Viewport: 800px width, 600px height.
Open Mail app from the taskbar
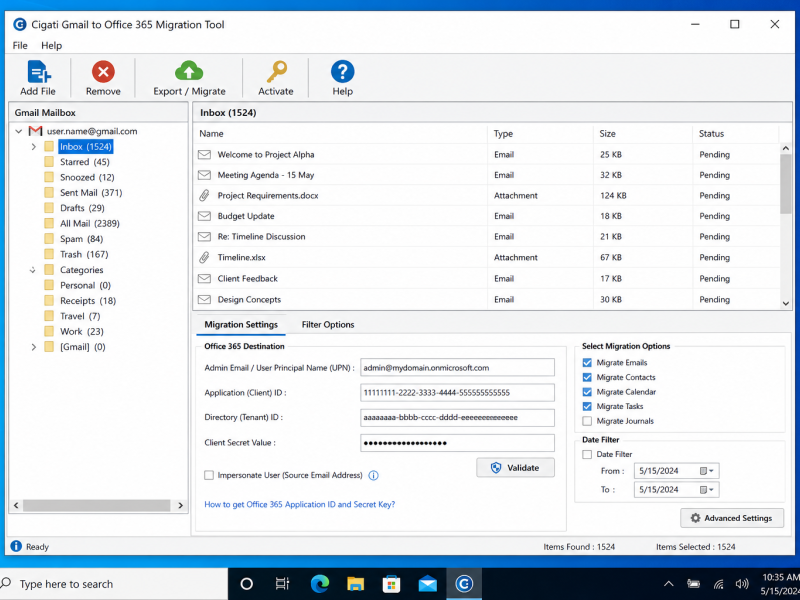tap(428, 584)
